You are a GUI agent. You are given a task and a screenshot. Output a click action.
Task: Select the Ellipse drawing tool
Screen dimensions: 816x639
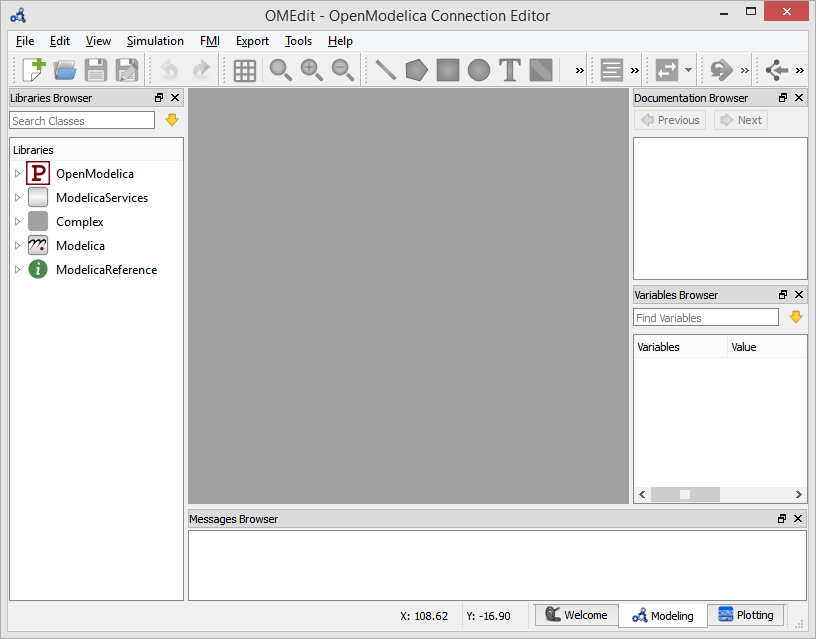(479, 70)
